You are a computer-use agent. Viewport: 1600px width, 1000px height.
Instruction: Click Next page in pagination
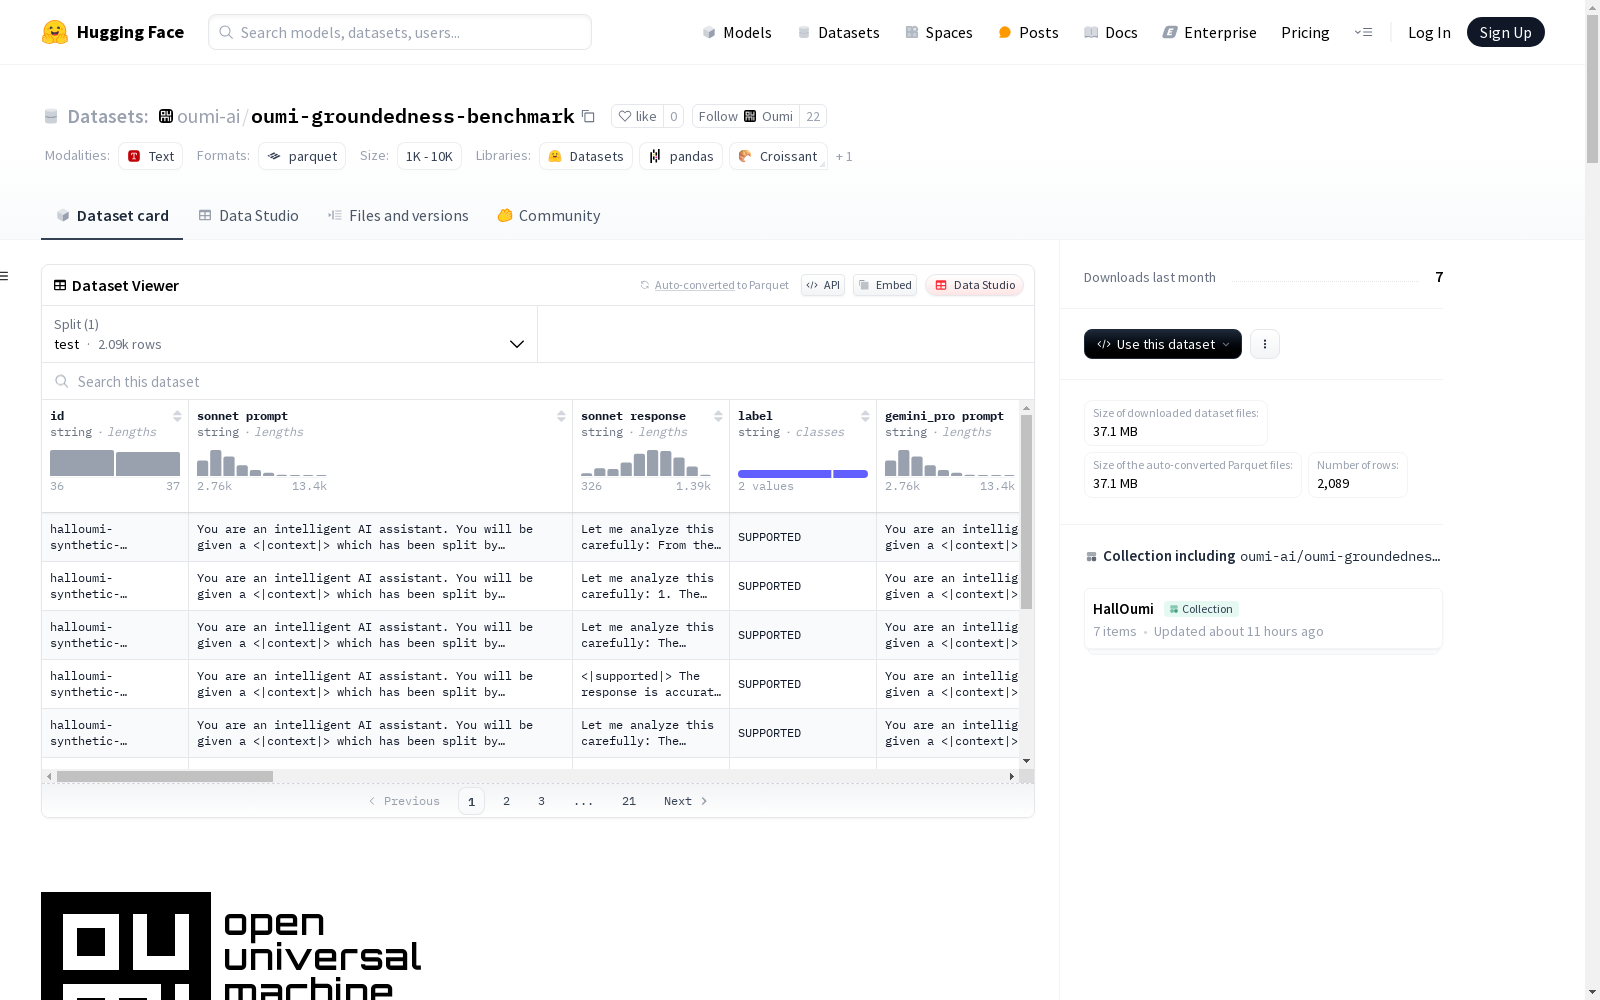click(686, 801)
